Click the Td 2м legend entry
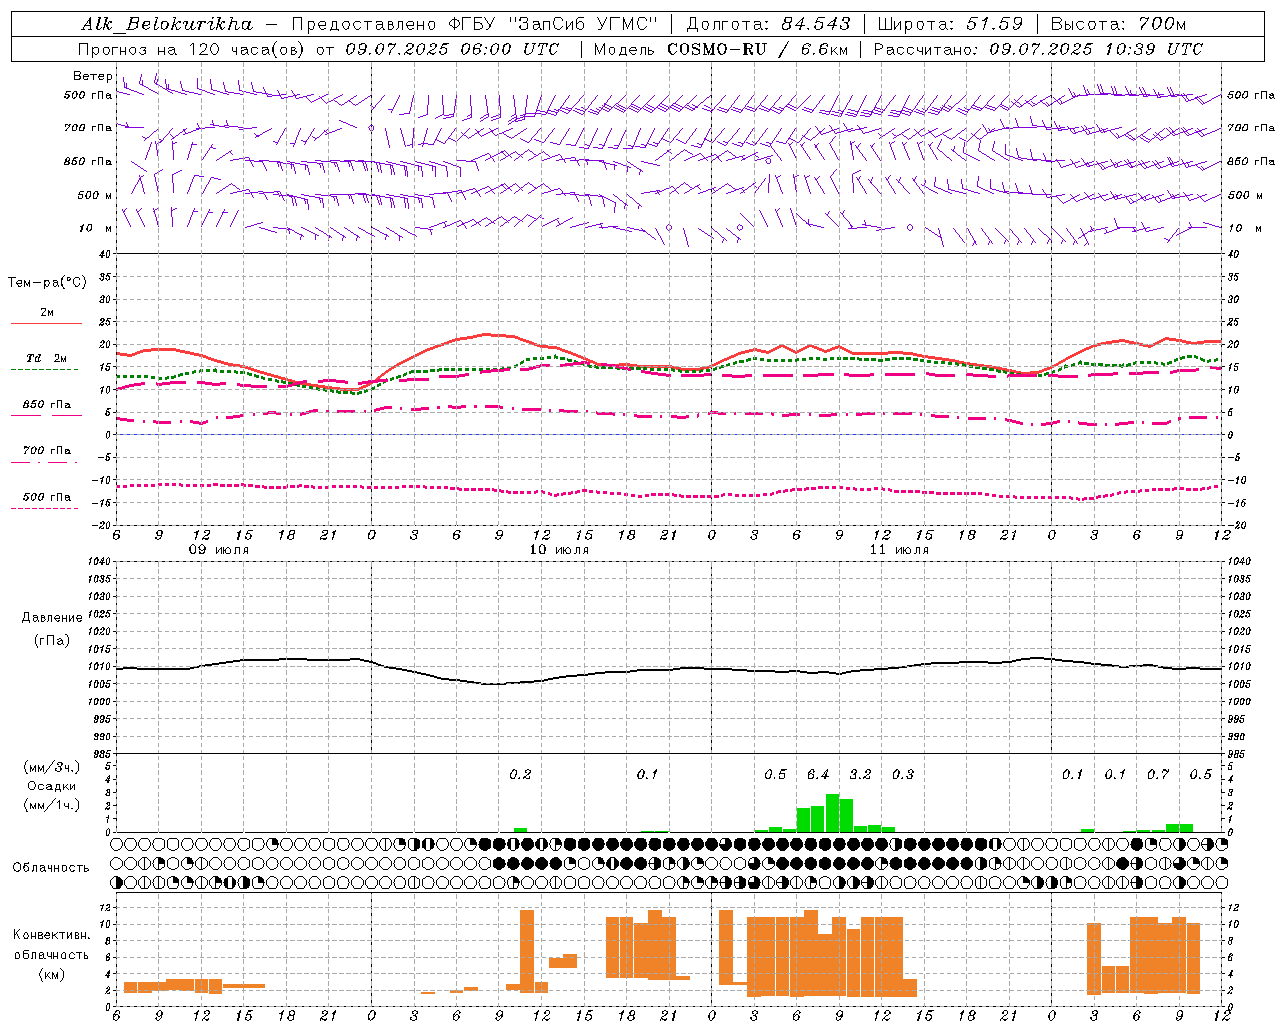The width and height of the screenshot is (1280, 1024). click(46, 358)
